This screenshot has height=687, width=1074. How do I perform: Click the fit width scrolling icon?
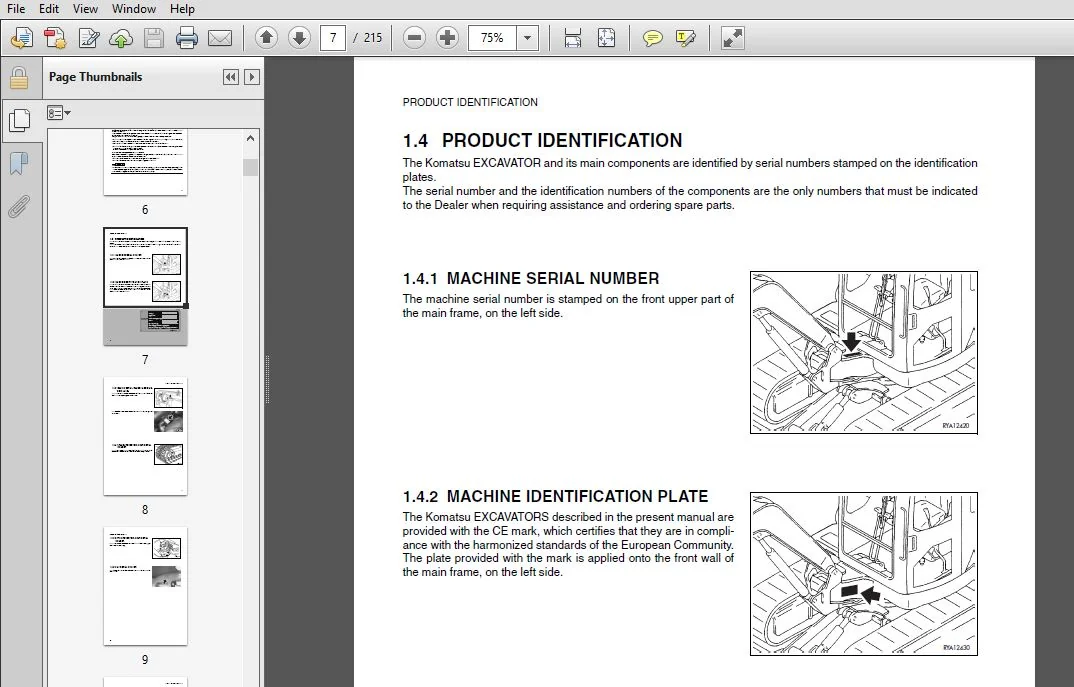coord(573,38)
